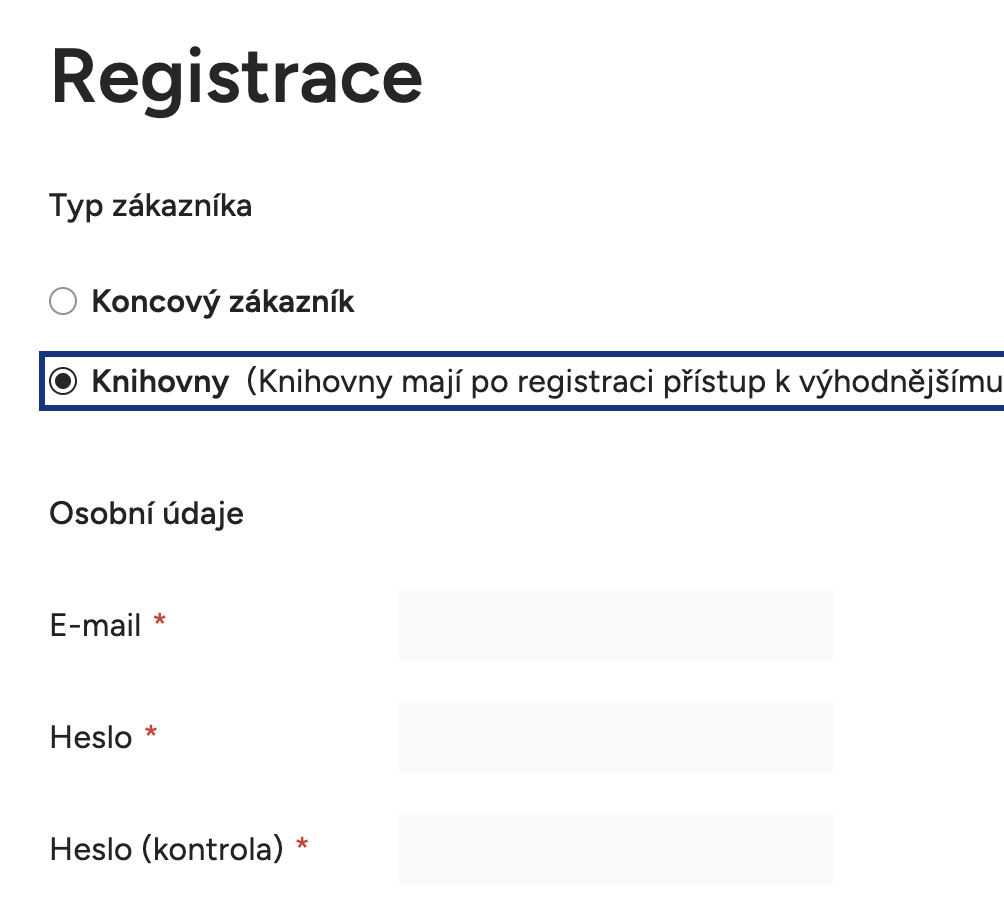Image resolution: width=1004 pixels, height=922 pixels.
Task: Place cursor in the password field
Action: click(x=615, y=736)
